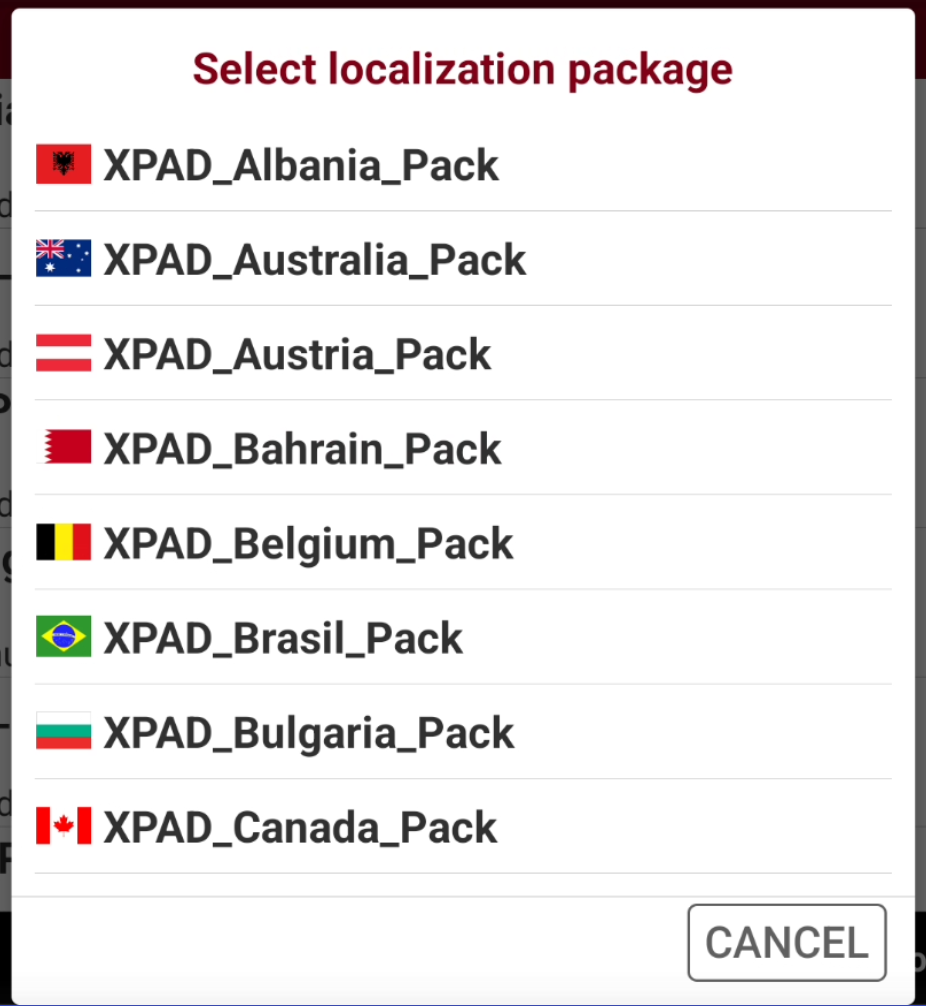Screen dimensions: 926x1006
Task: Select XPAD_Bahrain_Pack text label
Action: (302, 448)
